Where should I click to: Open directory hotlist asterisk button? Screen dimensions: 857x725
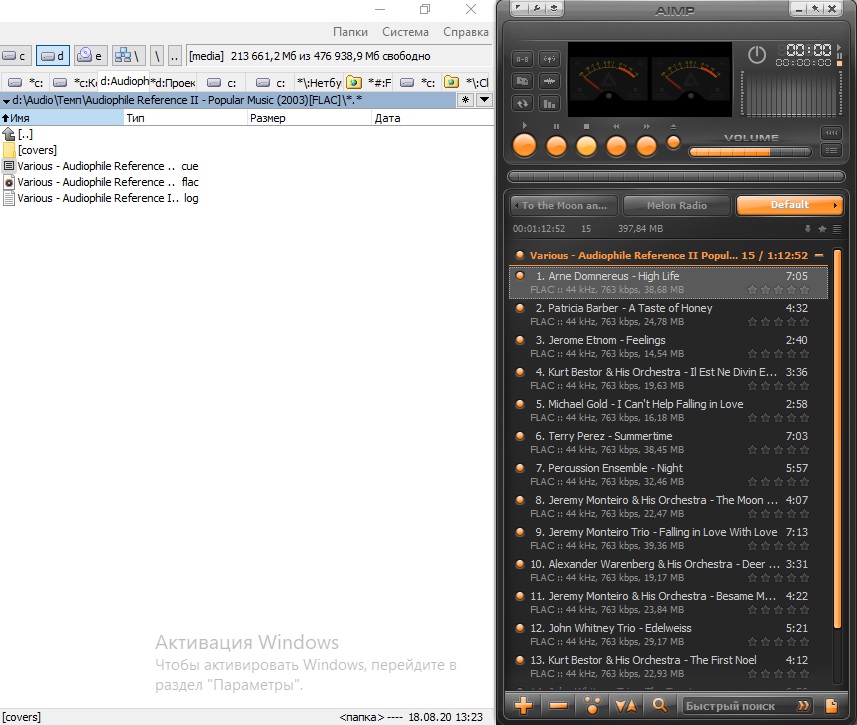(x=465, y=100)
